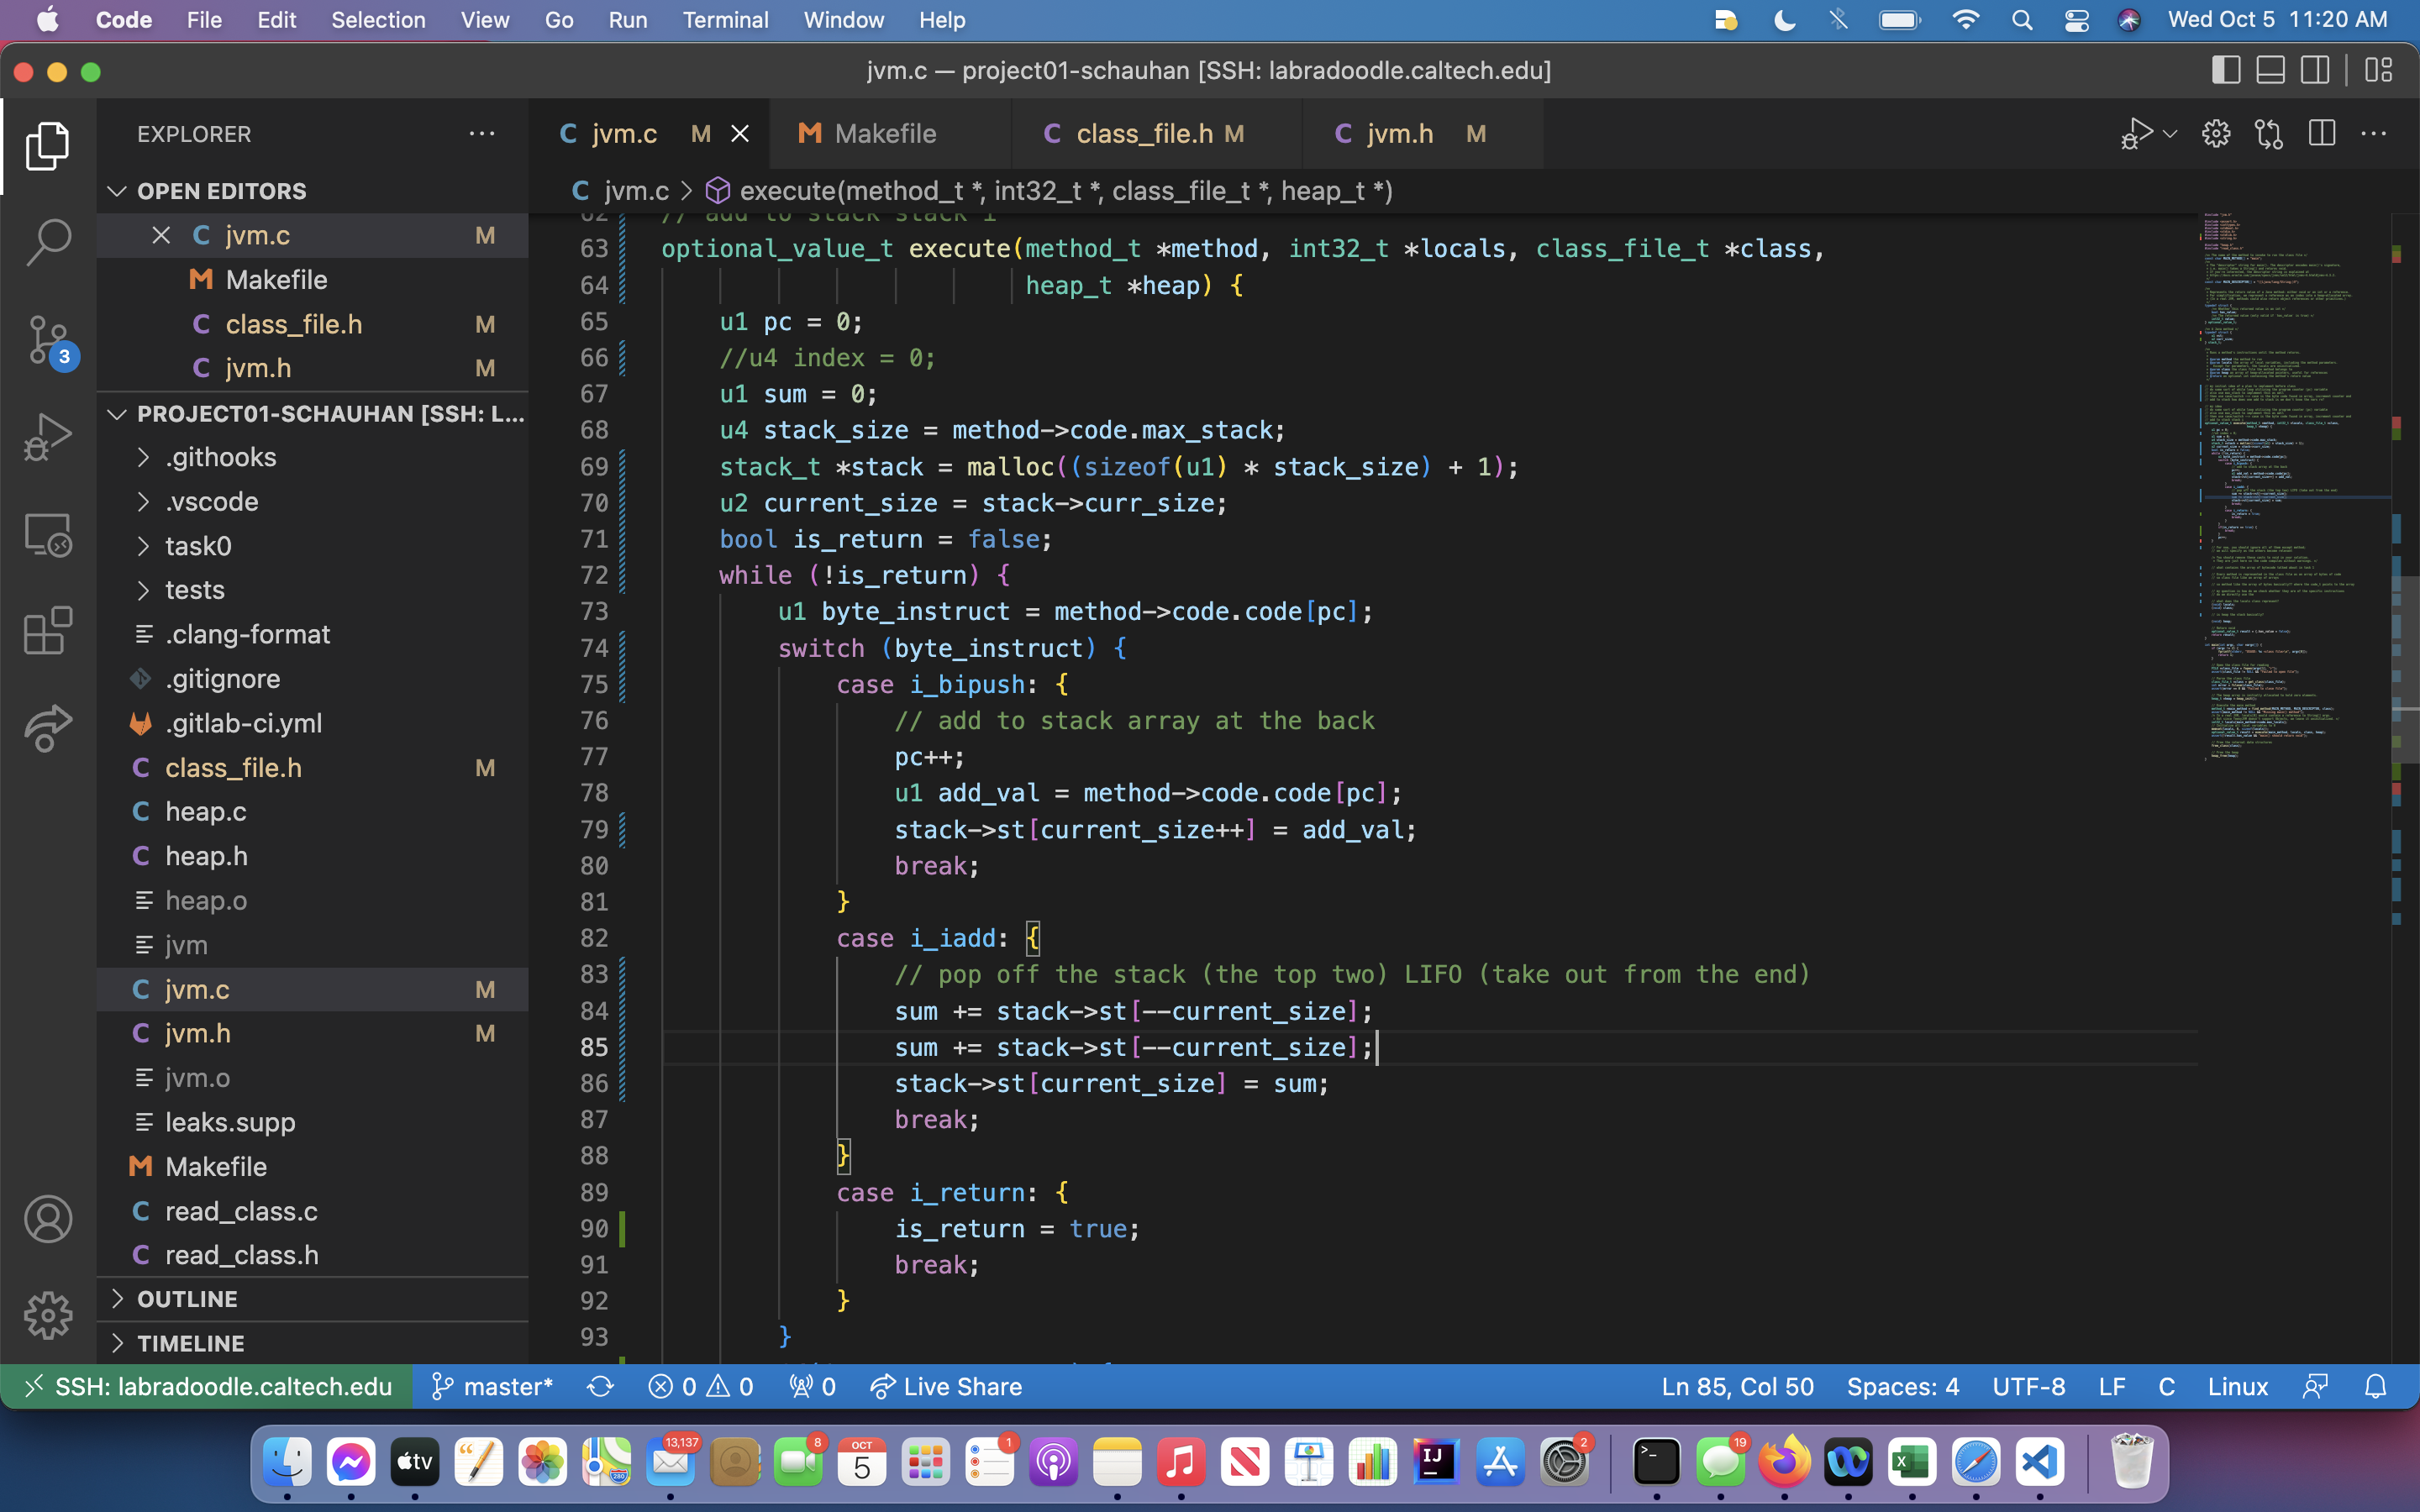Viewport: 2420px width, 1512px height.
Task: Open the Search view in activity bar
Action: click(x=47, y=241)
